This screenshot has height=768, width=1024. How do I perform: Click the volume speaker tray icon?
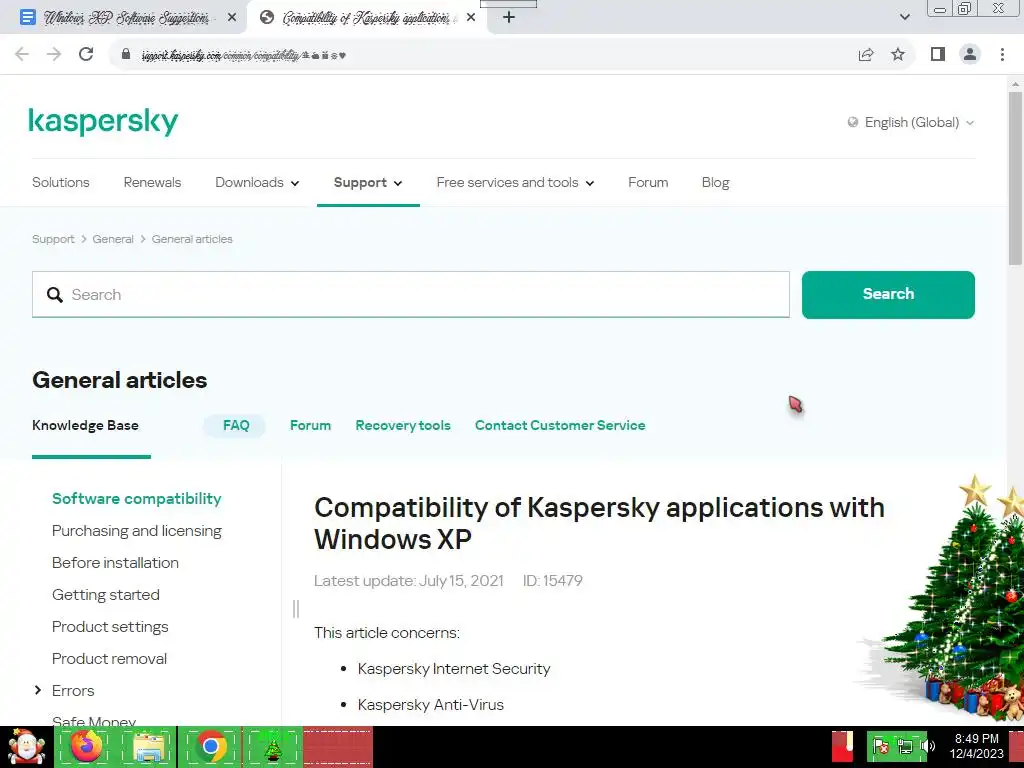(927, 746)
